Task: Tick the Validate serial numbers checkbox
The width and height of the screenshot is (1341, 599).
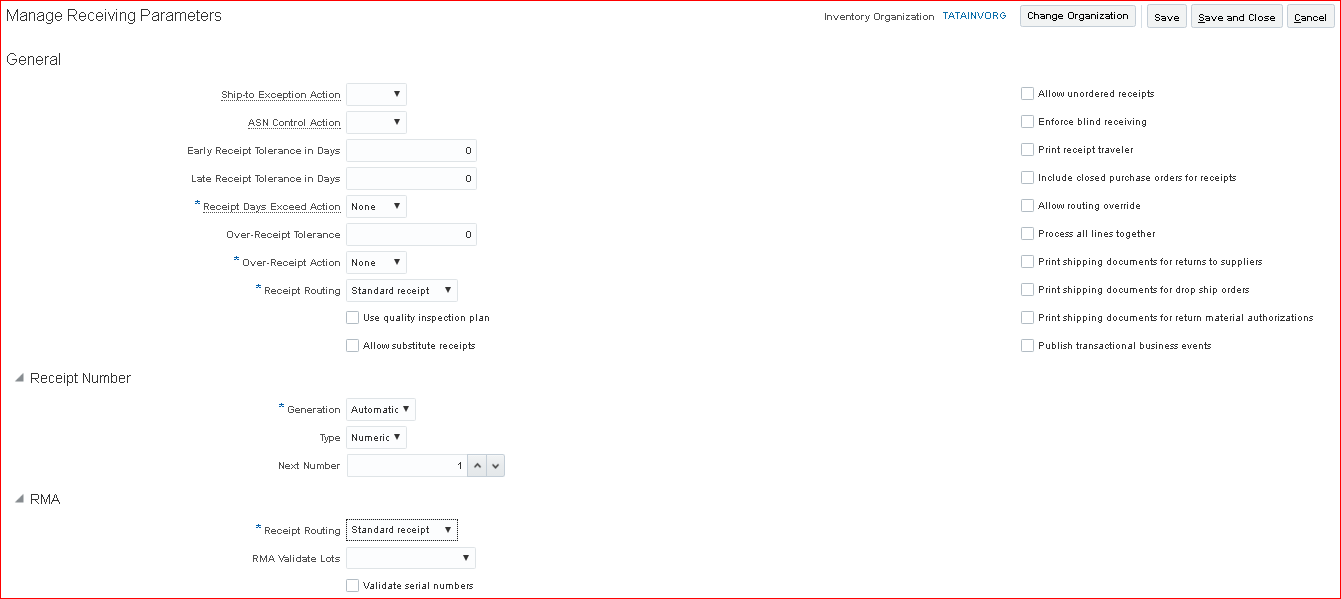Action: coord(352,586)
